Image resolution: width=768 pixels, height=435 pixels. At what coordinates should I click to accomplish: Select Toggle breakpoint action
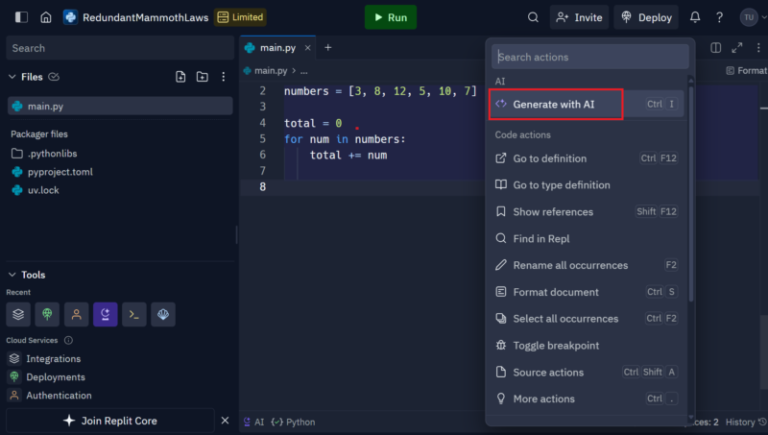tap(555, 346)
